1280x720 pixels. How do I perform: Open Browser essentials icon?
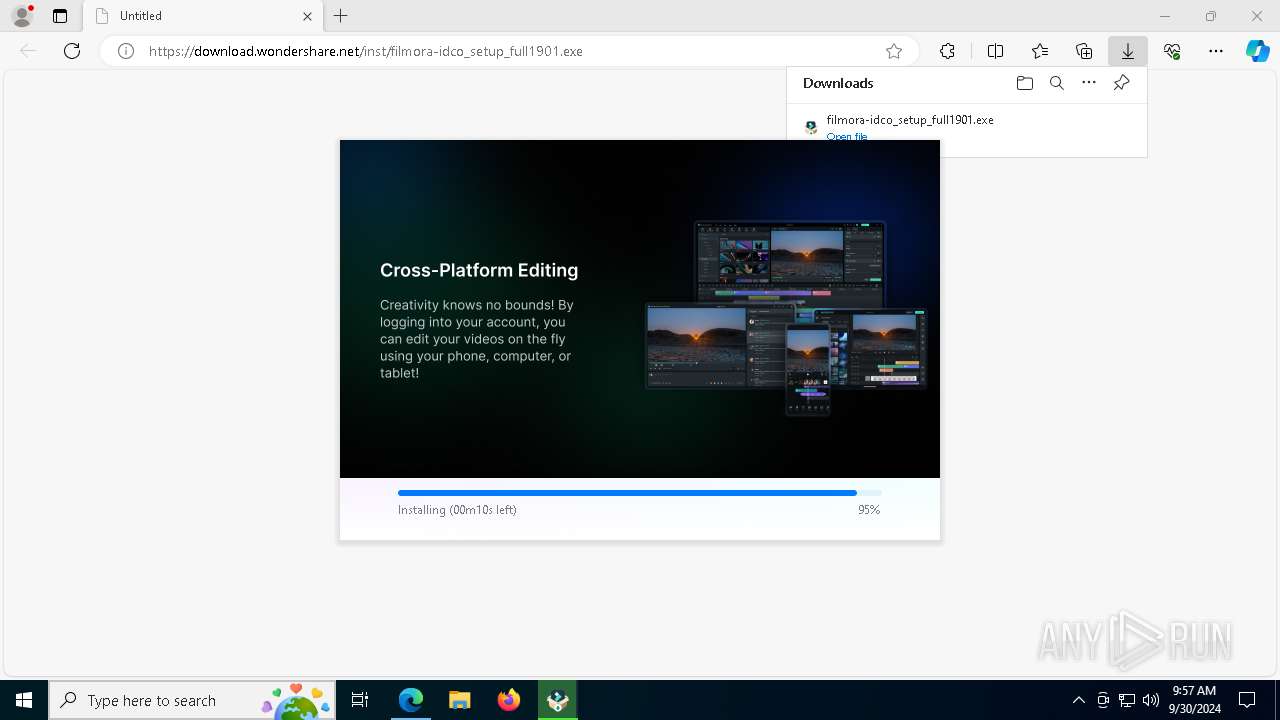tap(1172, 51)
